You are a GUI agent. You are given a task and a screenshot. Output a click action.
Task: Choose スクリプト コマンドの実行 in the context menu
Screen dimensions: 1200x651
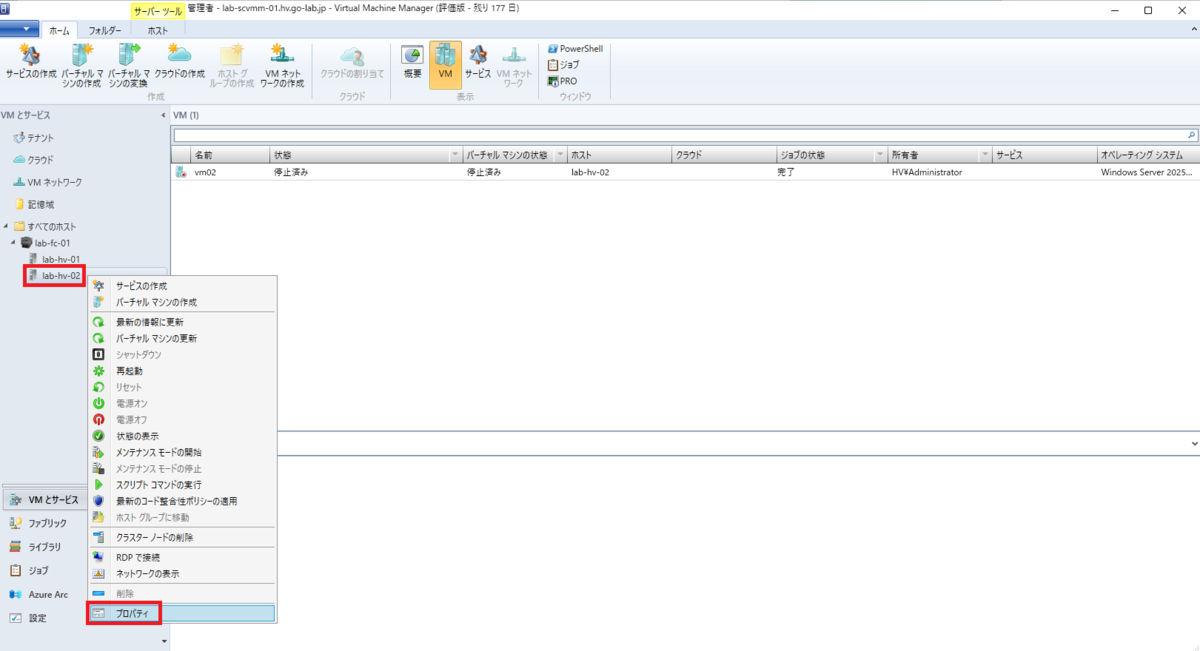183,485
